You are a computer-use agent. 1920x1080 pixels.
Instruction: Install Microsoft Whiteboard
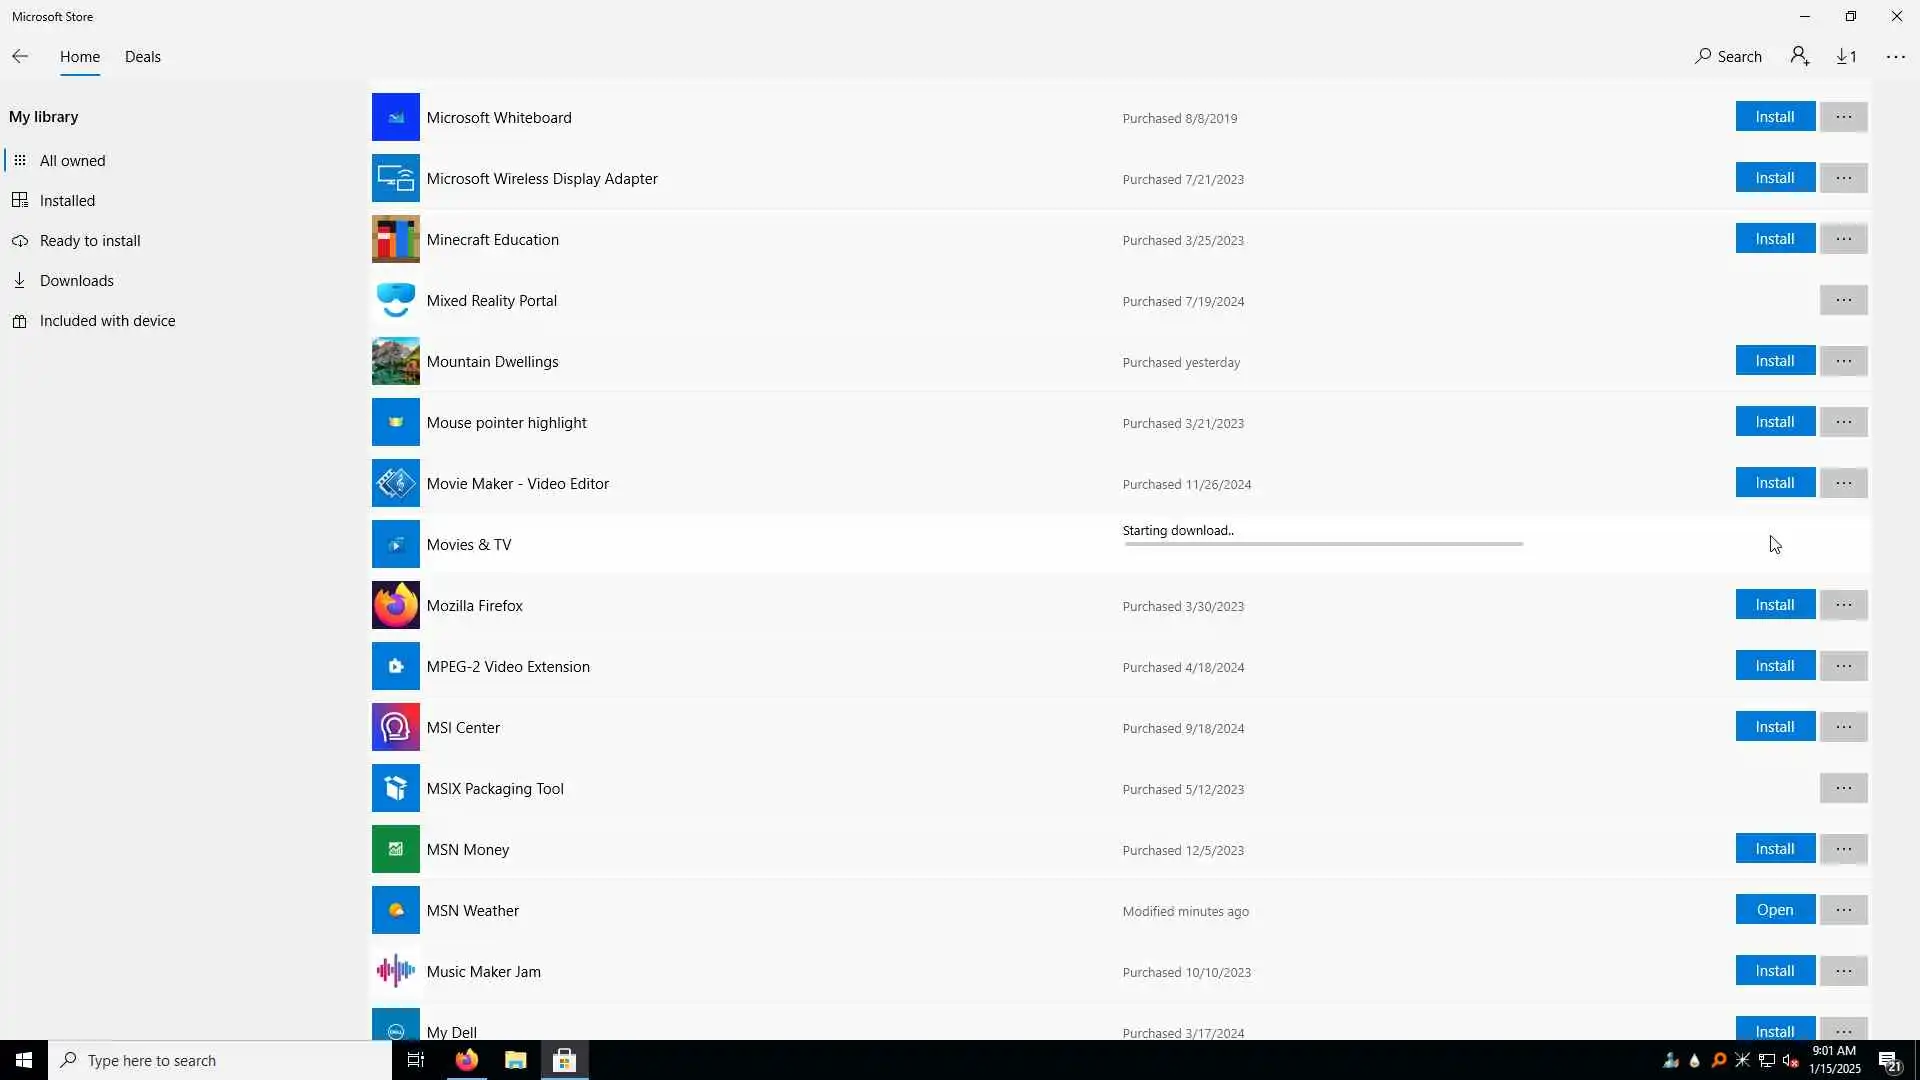coord(1774,117)
